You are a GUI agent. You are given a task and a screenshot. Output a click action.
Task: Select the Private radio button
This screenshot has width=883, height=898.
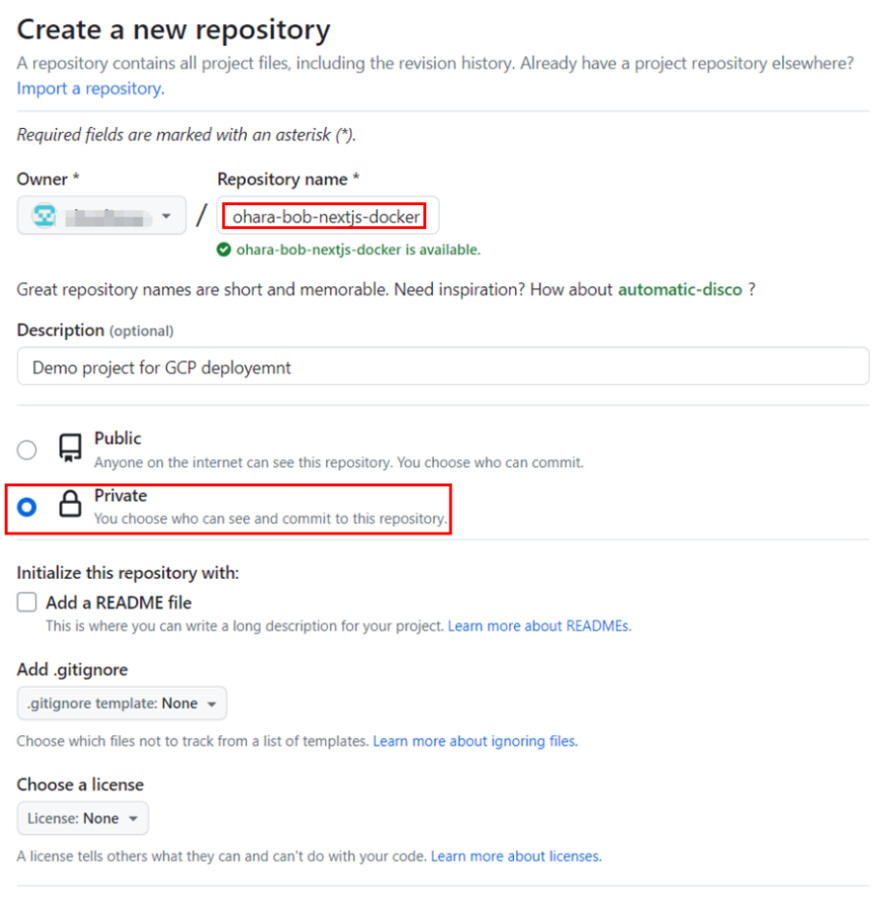pyautogui.click(x=27, y=507)
